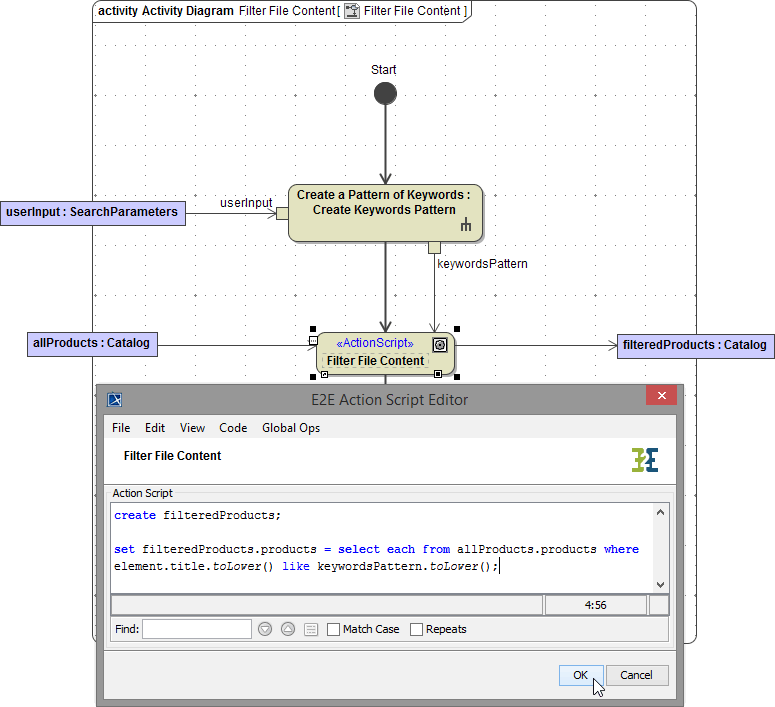Click the E2E logo in the editor header

coord(645,460)
